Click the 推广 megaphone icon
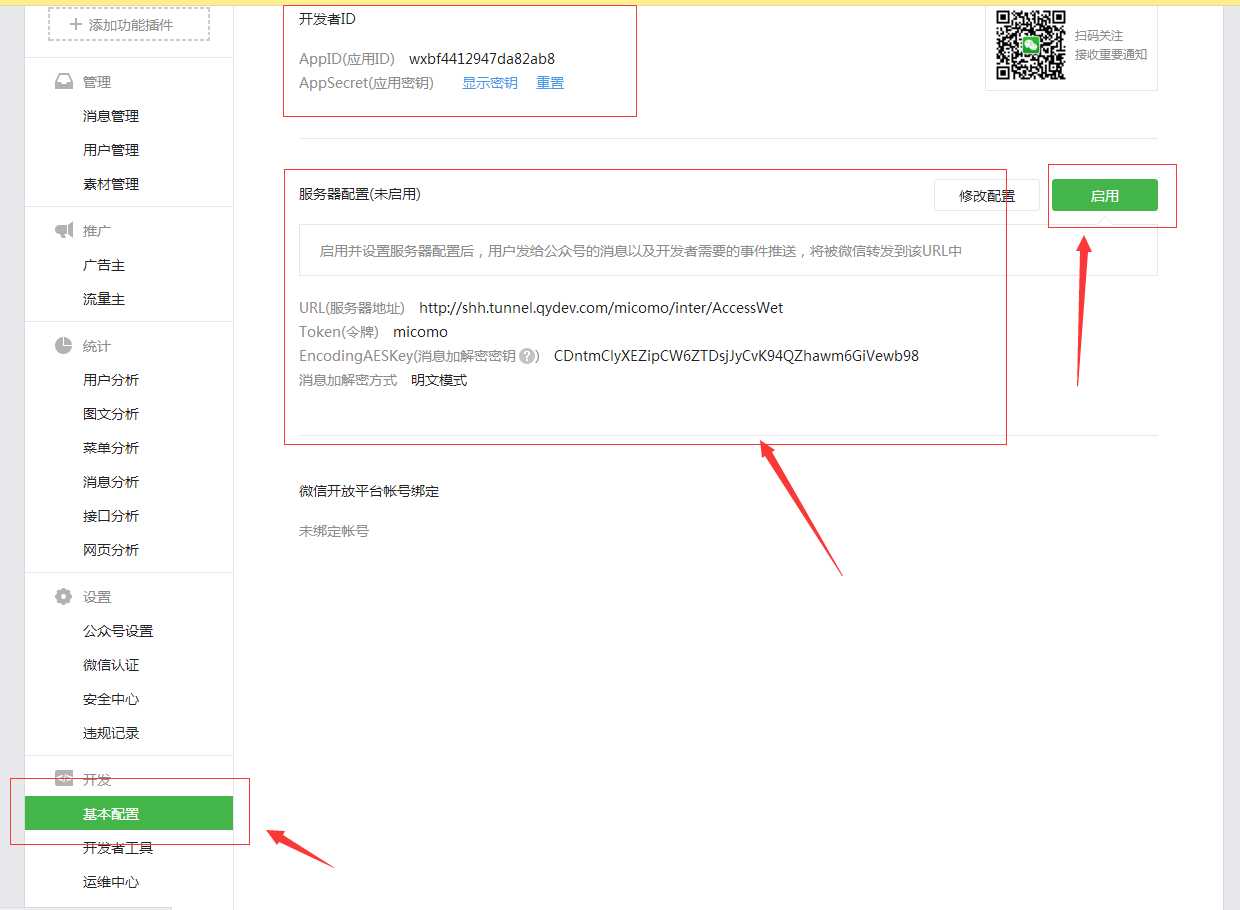 [64, 230]
